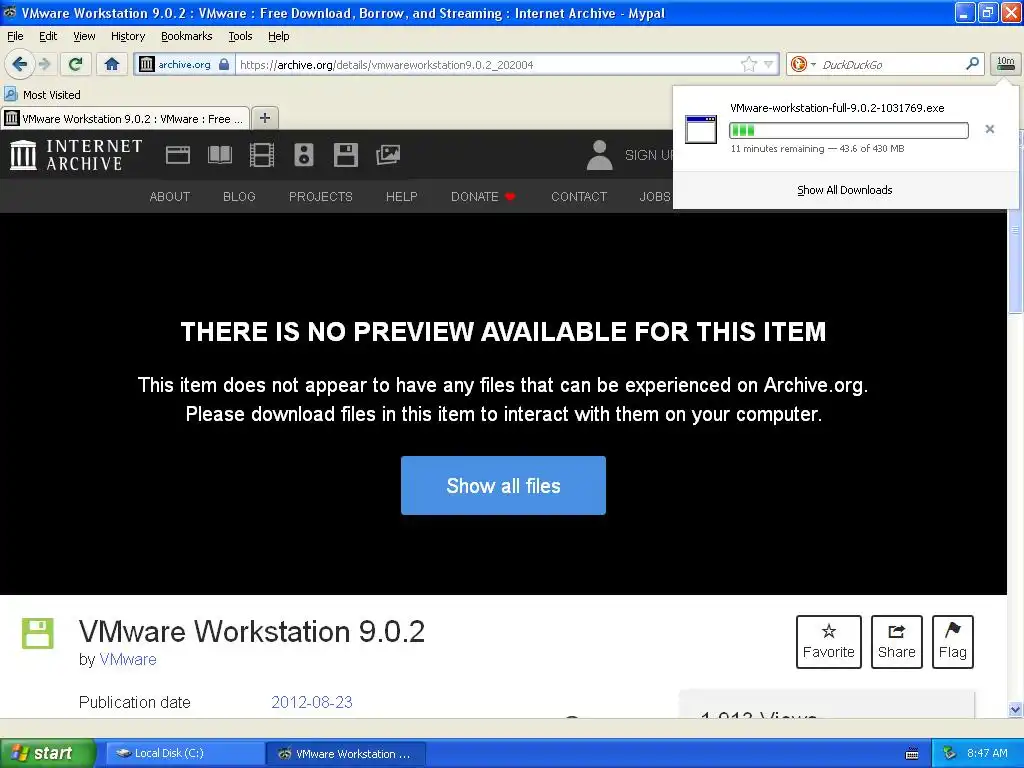Click the search magnifier icon

click(x=972, y=63)
